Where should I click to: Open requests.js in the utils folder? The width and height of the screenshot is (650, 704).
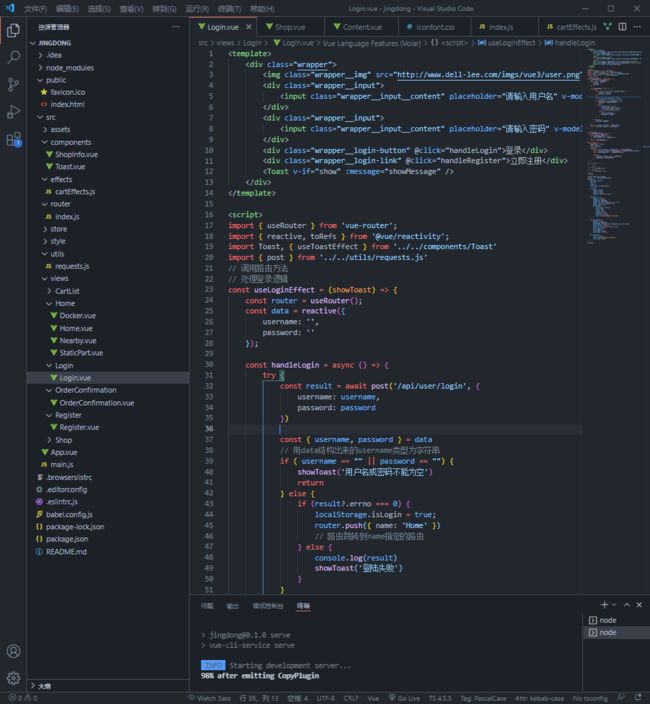(x=72, y=266)
